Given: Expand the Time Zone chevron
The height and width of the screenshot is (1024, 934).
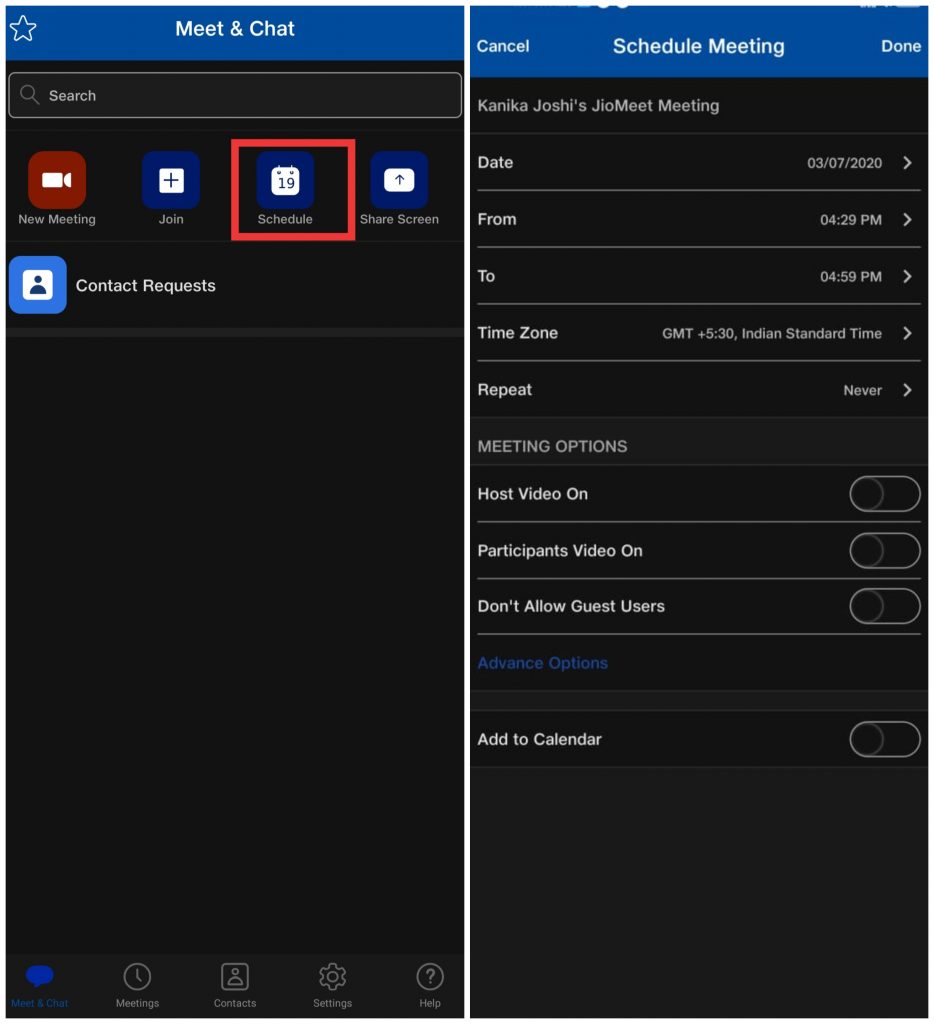Looking at the screenshot, I should tap(907, 333).
